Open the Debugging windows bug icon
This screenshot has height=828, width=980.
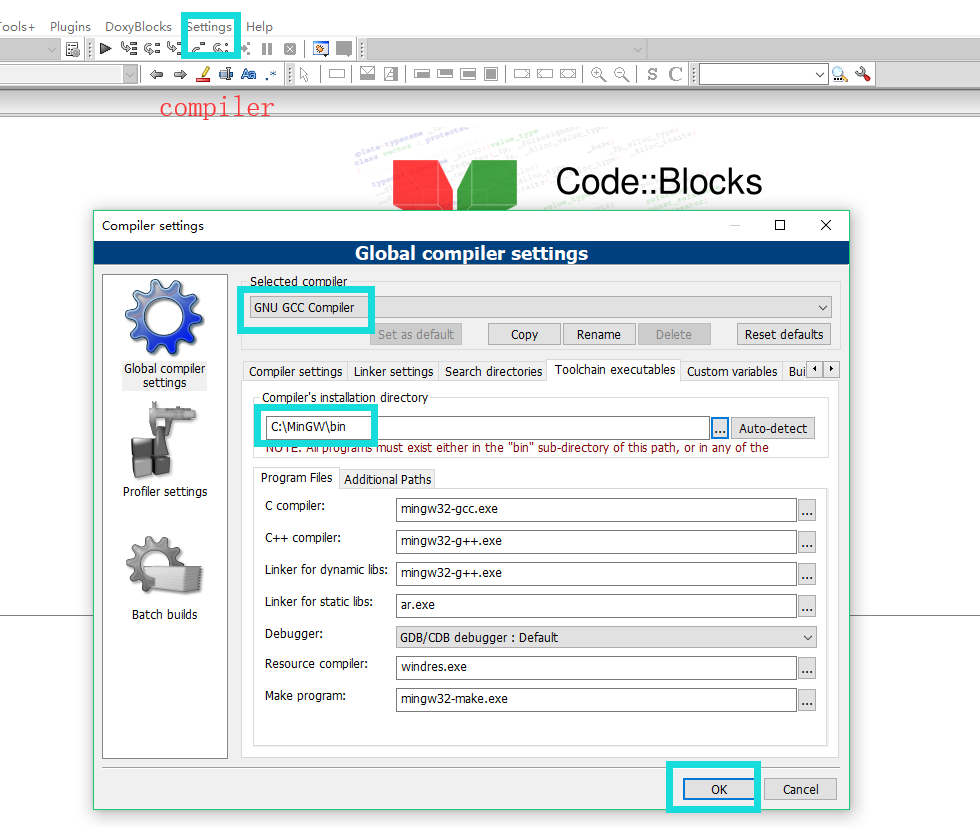tap(321, 49)
